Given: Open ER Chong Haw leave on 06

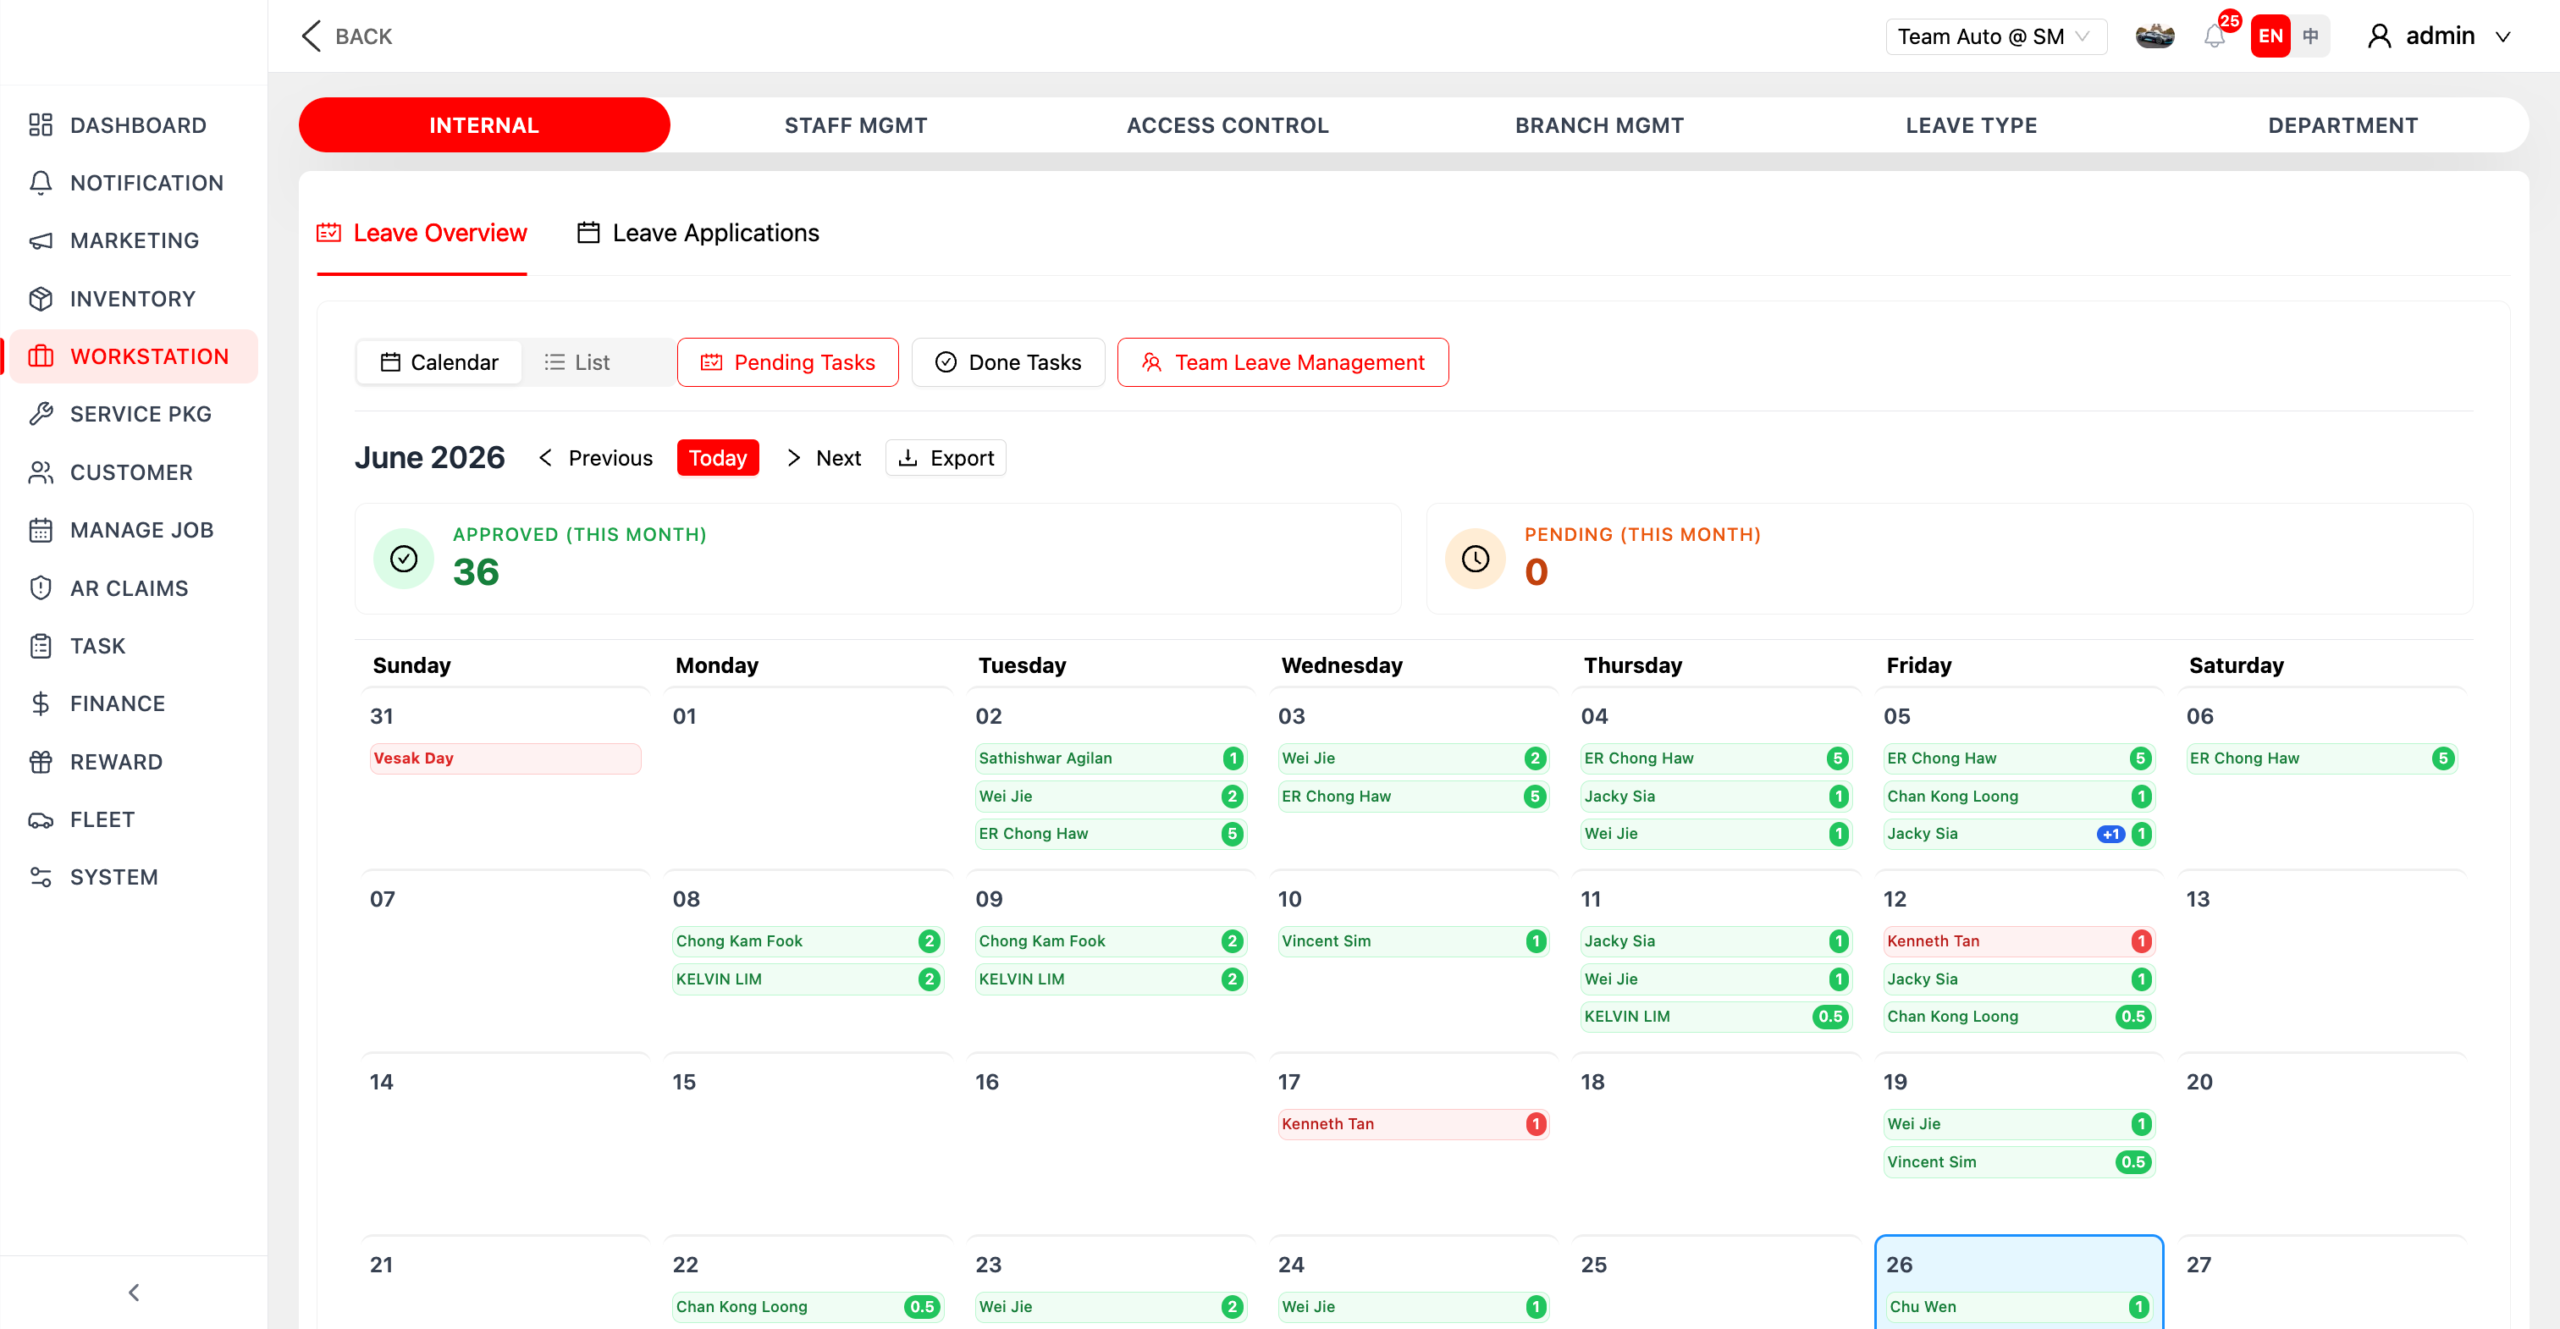Looking at the screenshot, I should [x=2322, y=758].
